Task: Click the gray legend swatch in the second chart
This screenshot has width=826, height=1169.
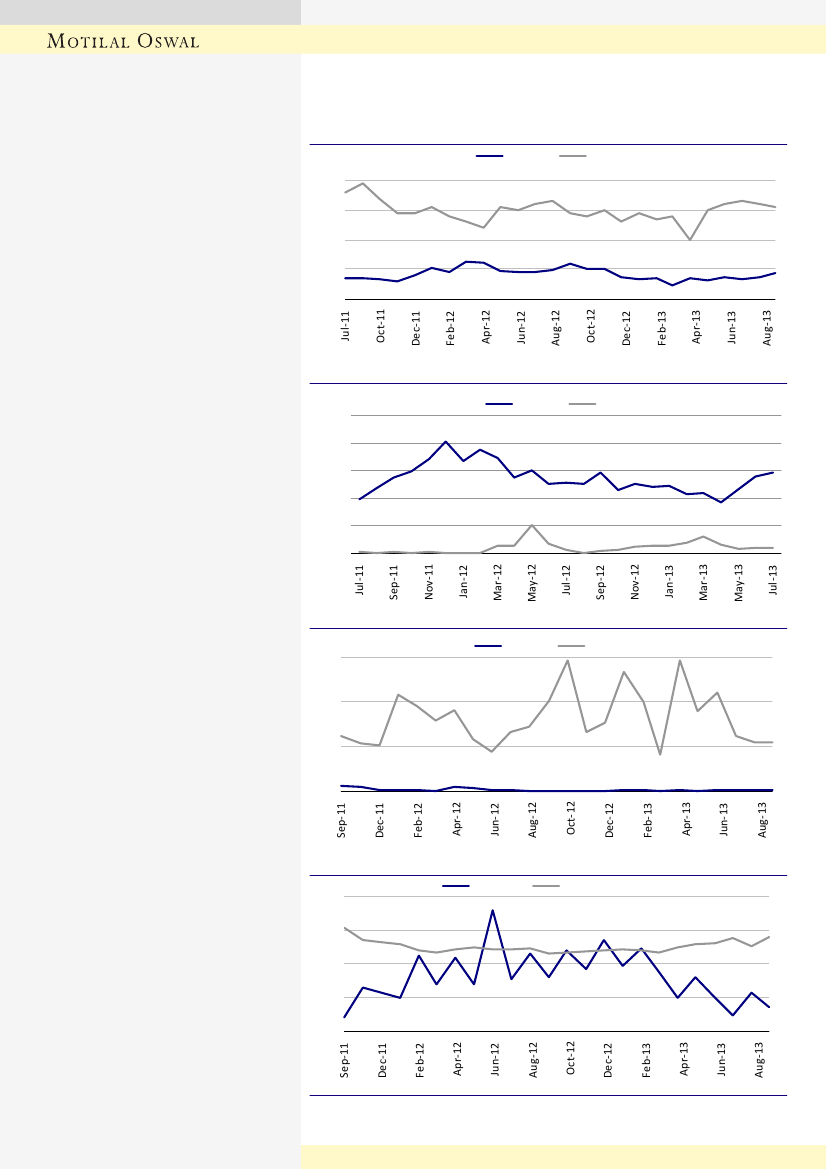Action: pos(582,404)
